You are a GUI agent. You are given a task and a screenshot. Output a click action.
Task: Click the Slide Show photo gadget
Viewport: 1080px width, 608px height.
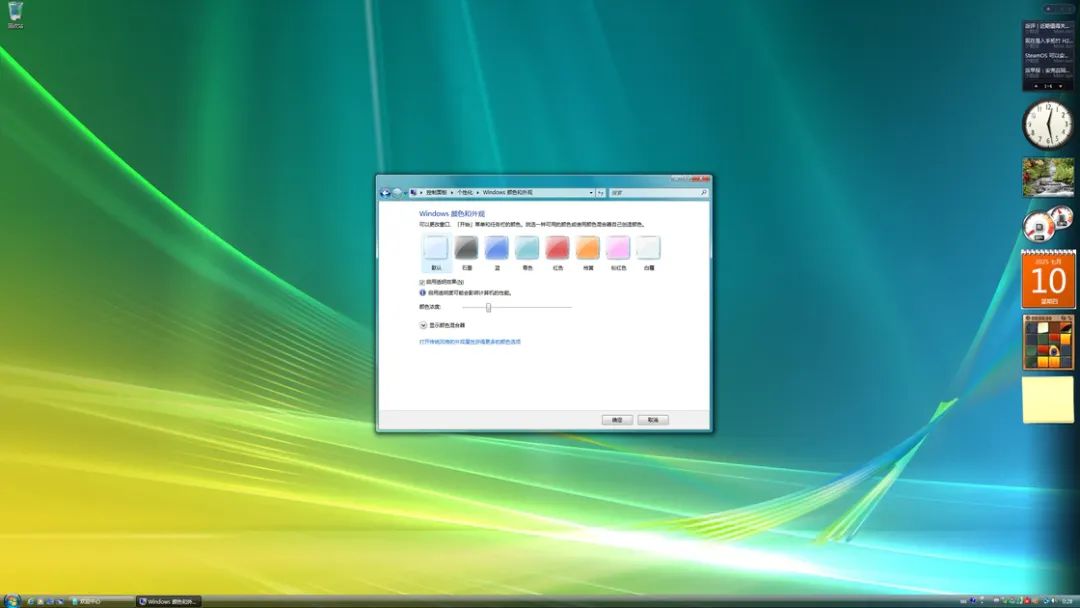point(1048,178)
